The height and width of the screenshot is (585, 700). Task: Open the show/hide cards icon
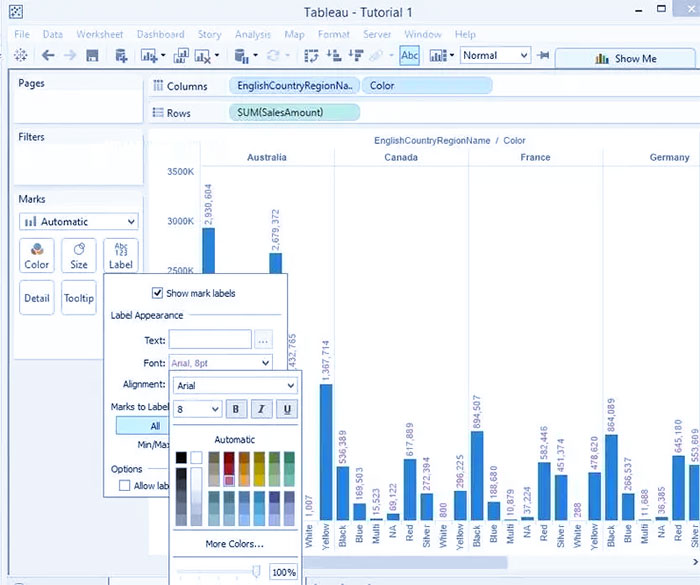tap(438, 56)
